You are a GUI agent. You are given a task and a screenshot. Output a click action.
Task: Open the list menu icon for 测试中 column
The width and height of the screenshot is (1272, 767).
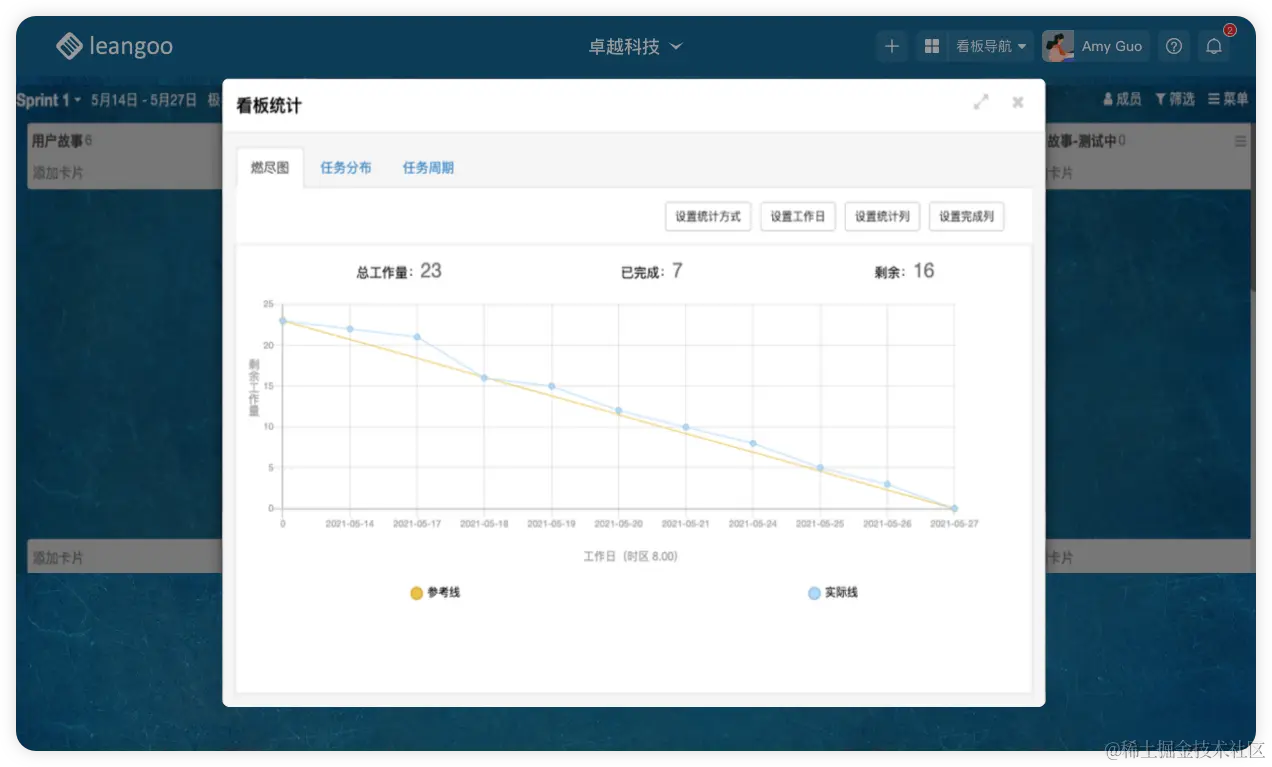coord(1240,142)
